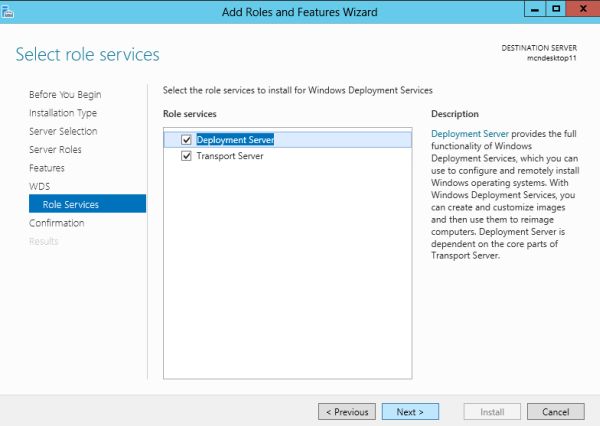600x426 pixels.
Task: Click the wizard icon in the title bar
Action: [x=7, y=12]
